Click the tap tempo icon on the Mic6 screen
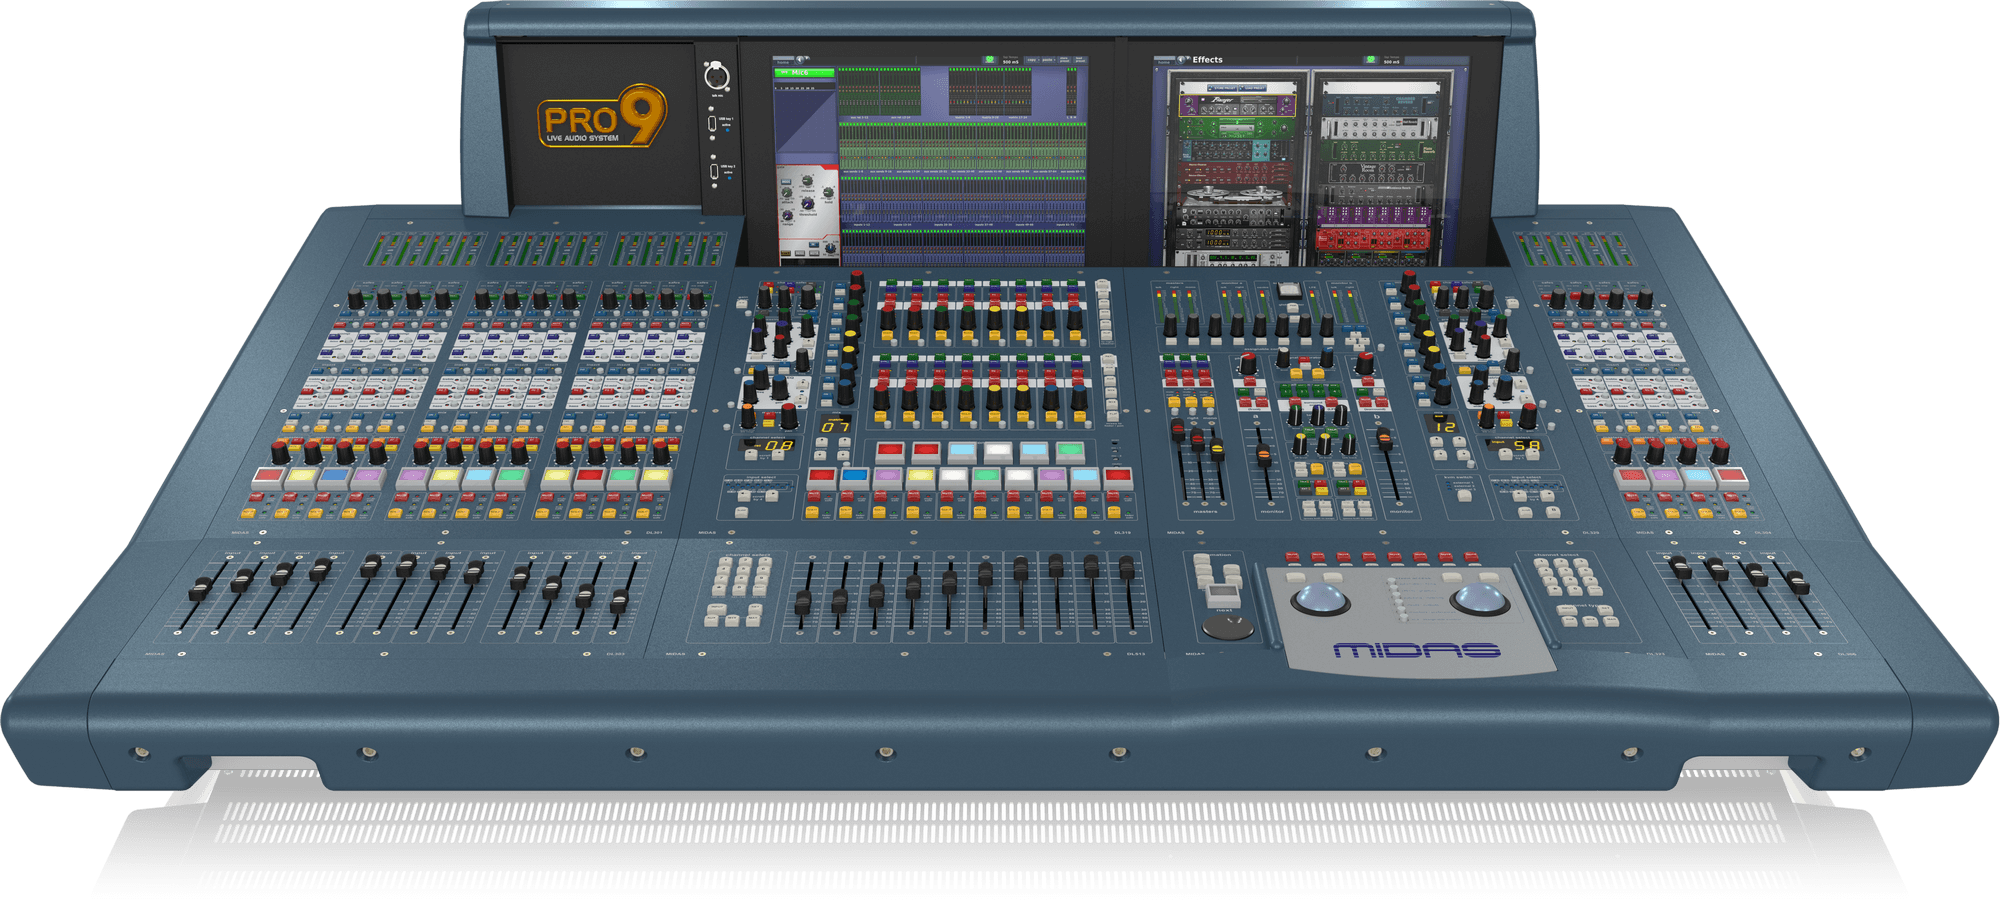This screenshot has height=902, width=2000. pos(989,59)
